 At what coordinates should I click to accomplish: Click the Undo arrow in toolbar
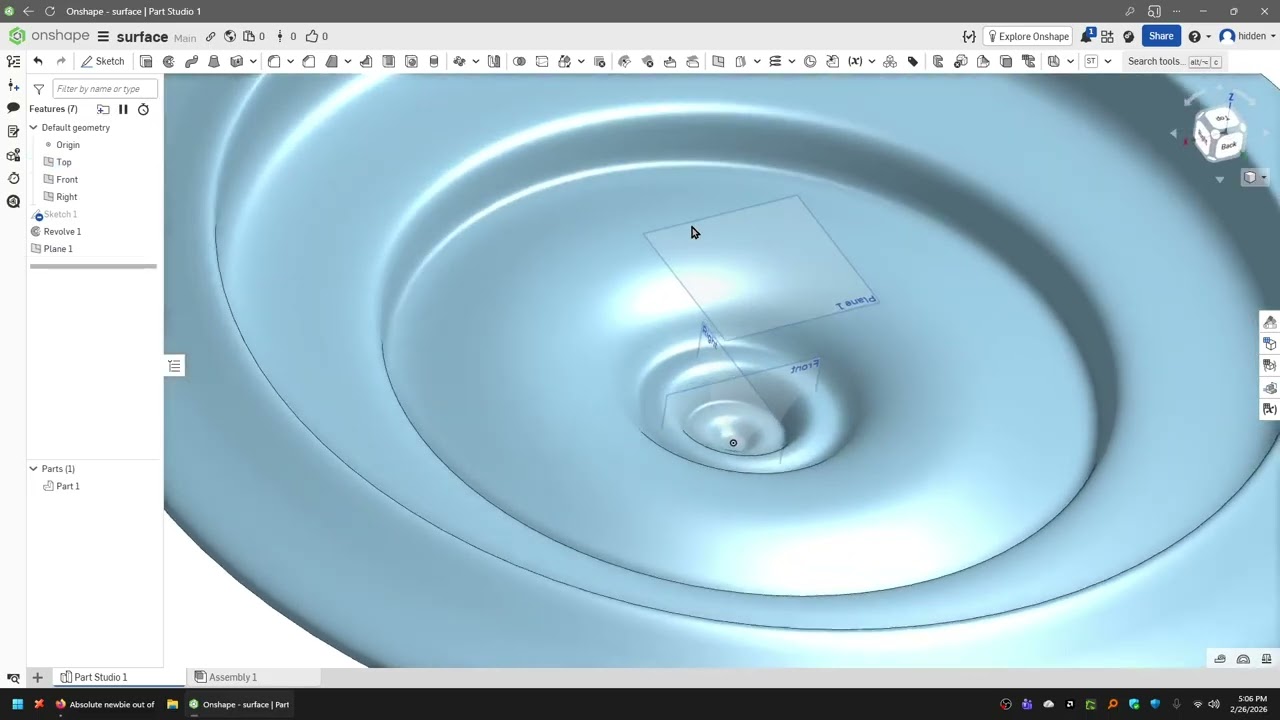[x=38, y=61]
